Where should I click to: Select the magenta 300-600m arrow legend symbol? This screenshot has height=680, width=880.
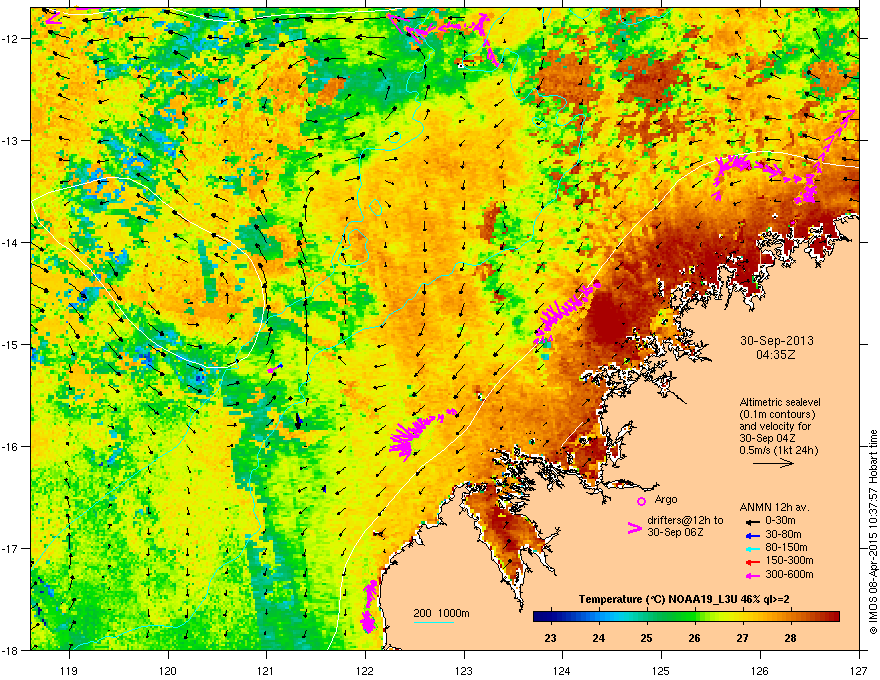click(x=753, y=575)
